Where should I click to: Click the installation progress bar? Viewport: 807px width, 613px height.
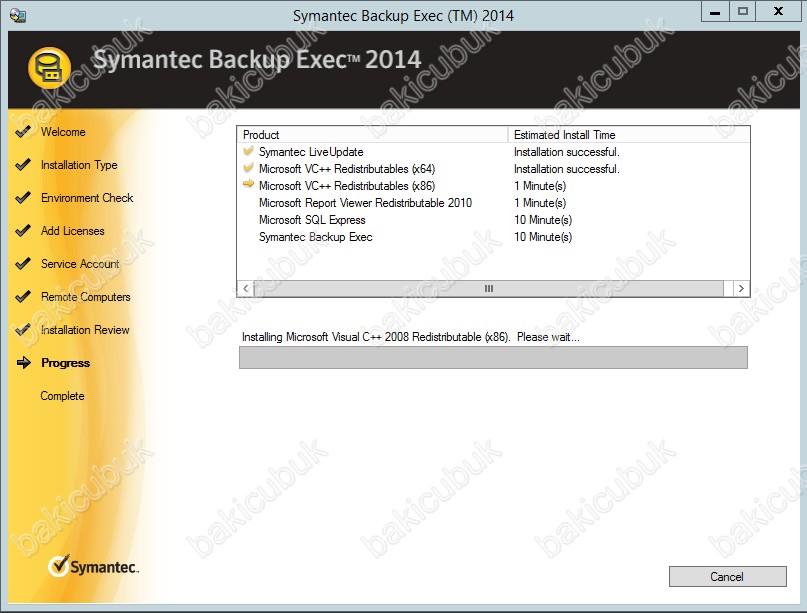[493, 357]
